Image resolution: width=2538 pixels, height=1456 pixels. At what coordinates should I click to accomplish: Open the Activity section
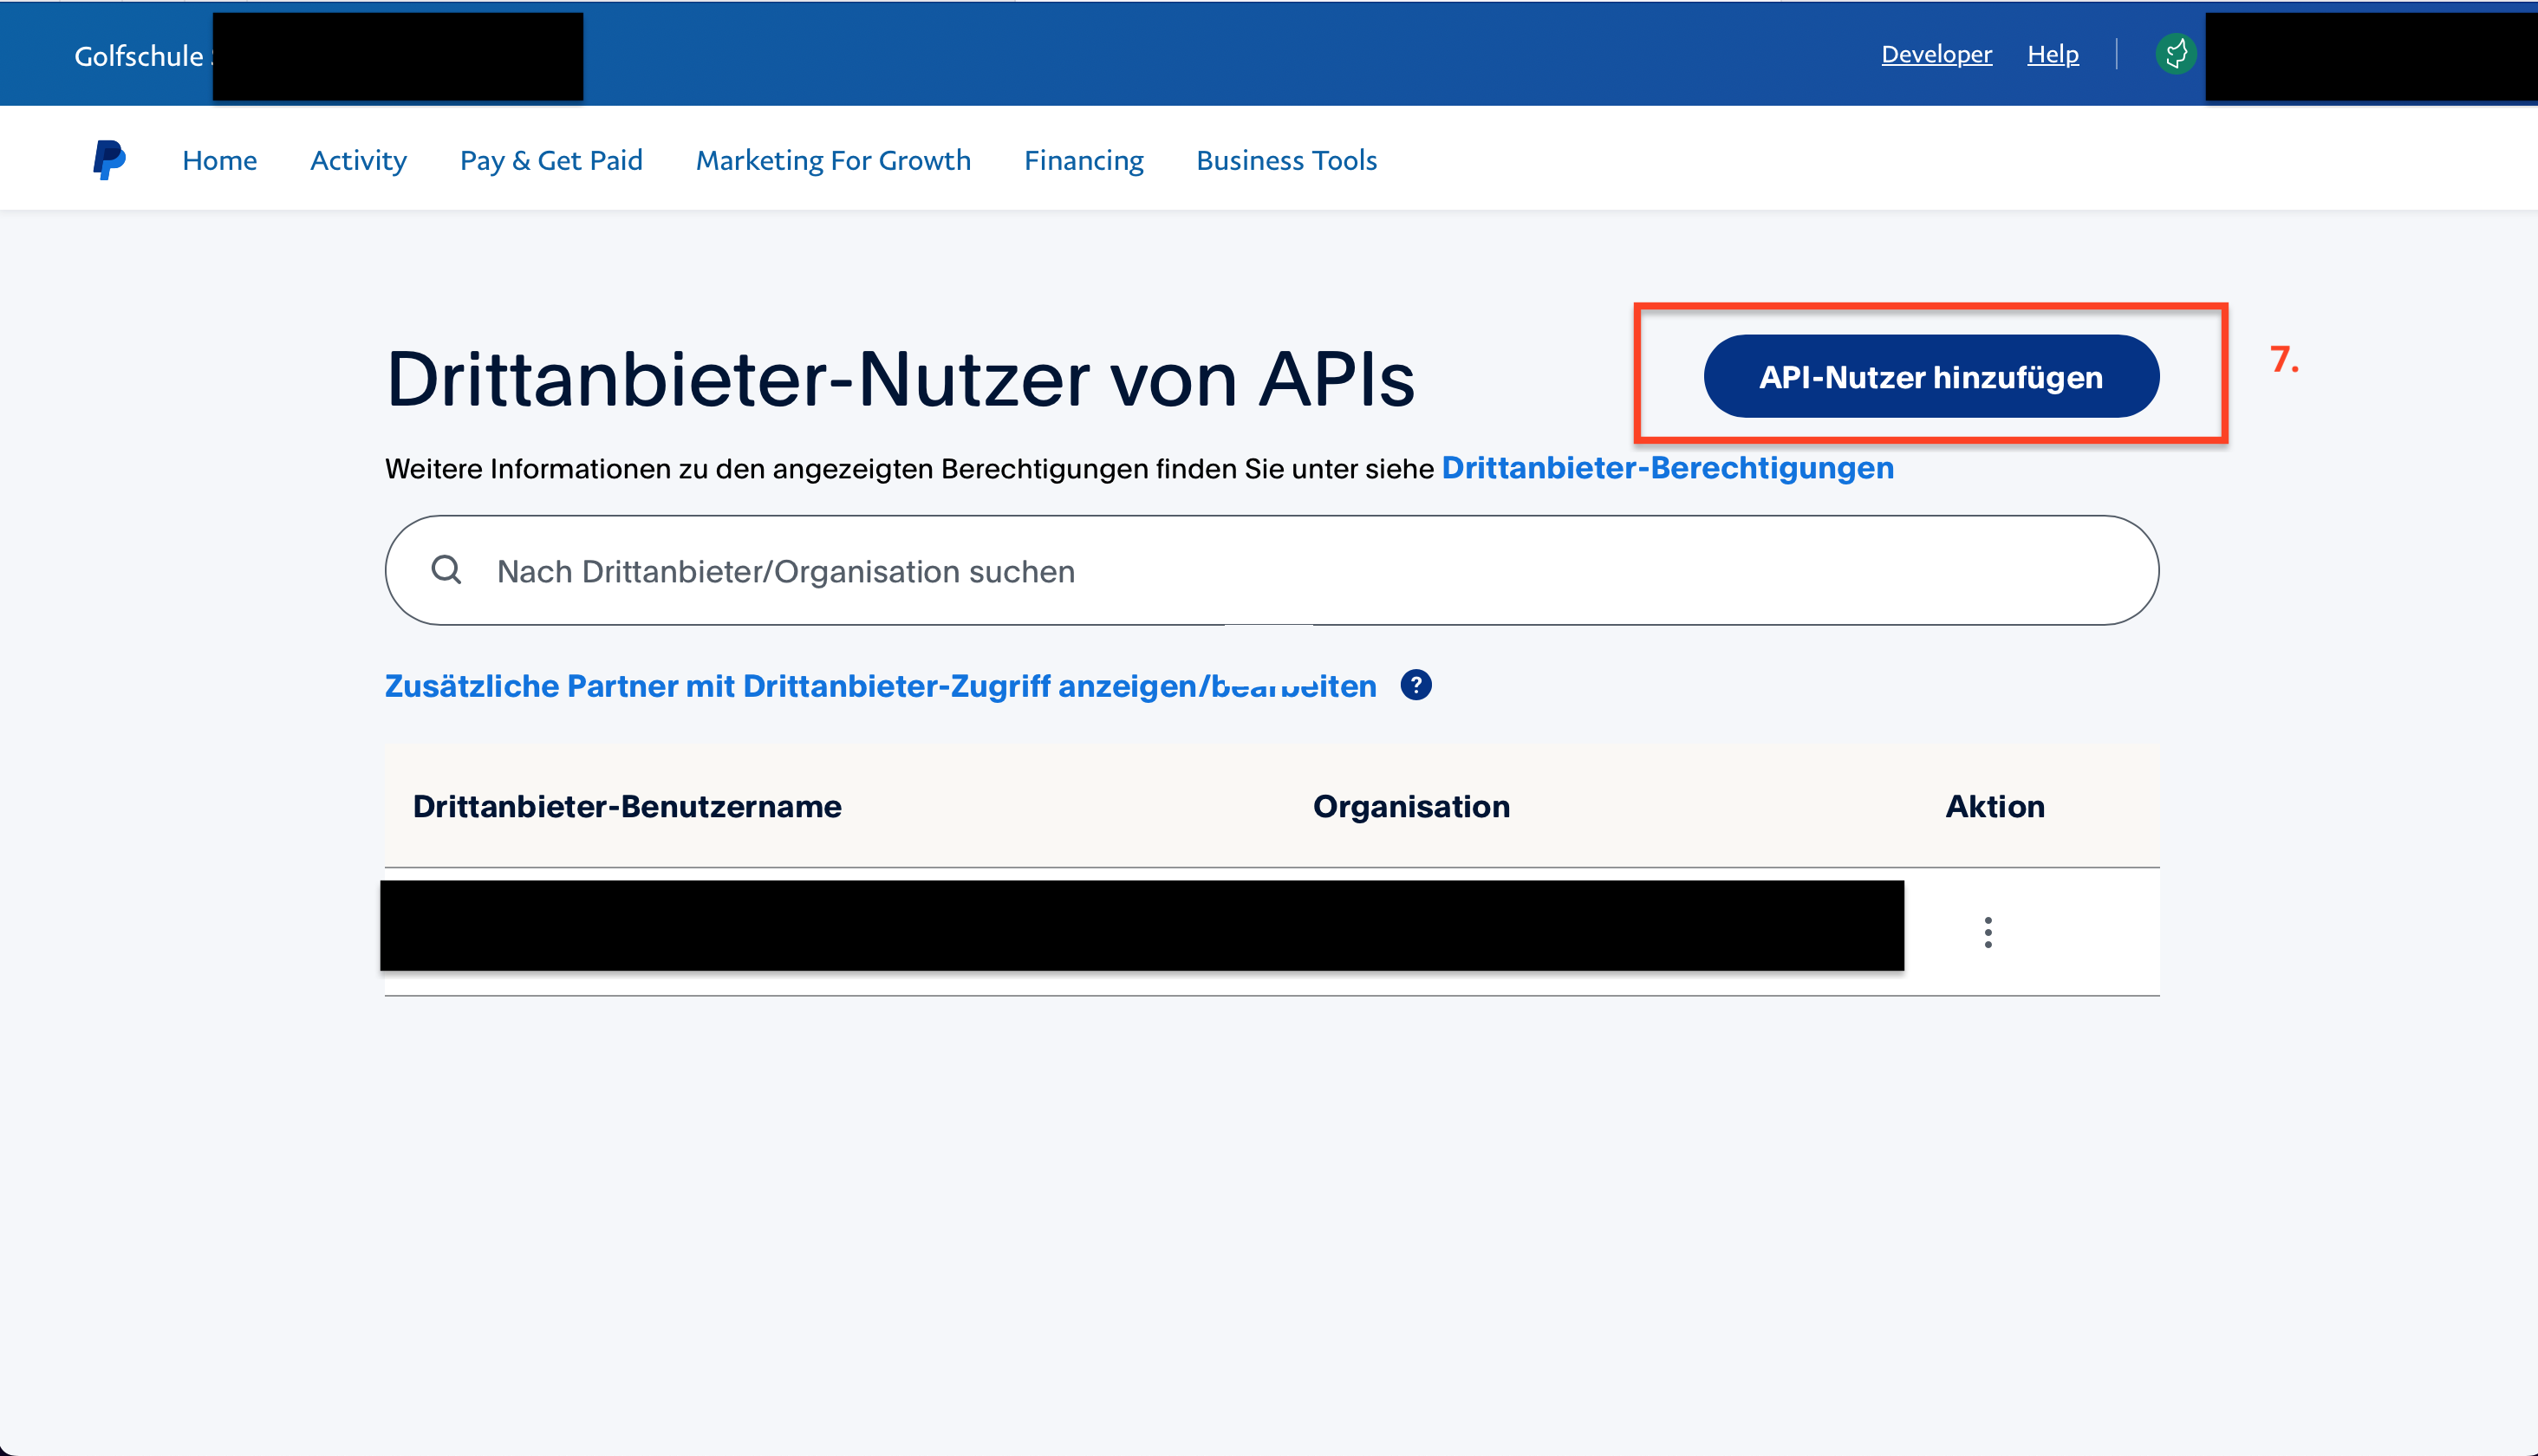(x=358, y=160)
